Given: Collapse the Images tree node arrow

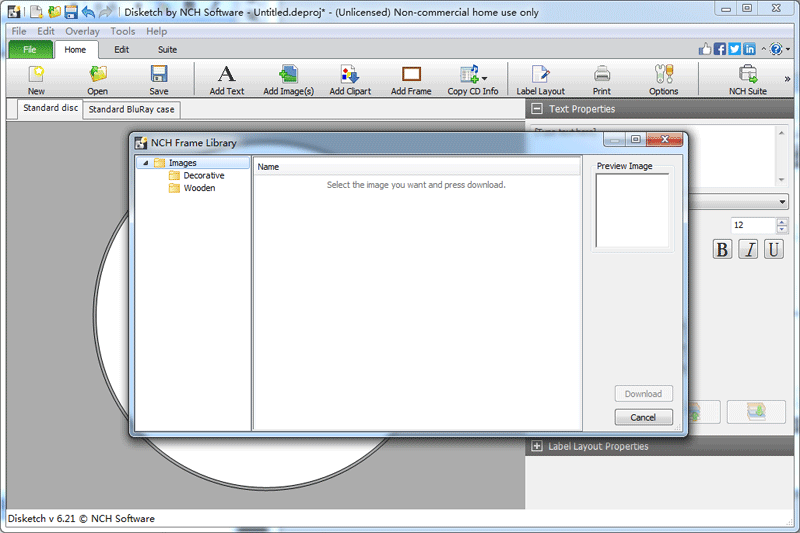Looking at the screenshot, I should click(145, 163).
